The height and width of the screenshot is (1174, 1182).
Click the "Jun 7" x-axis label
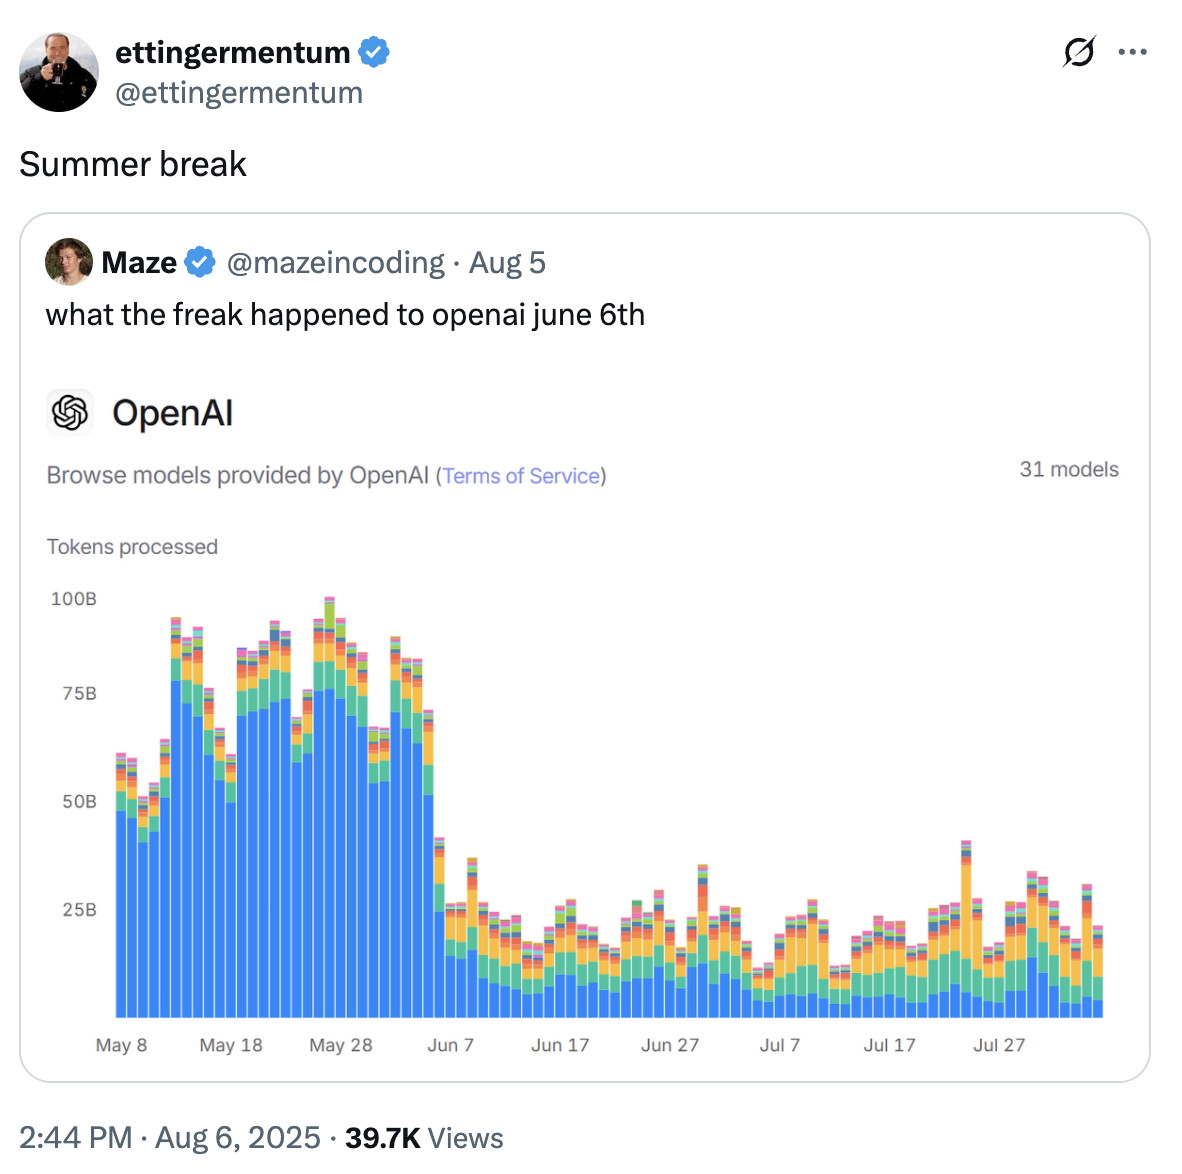coord(450,1045)
